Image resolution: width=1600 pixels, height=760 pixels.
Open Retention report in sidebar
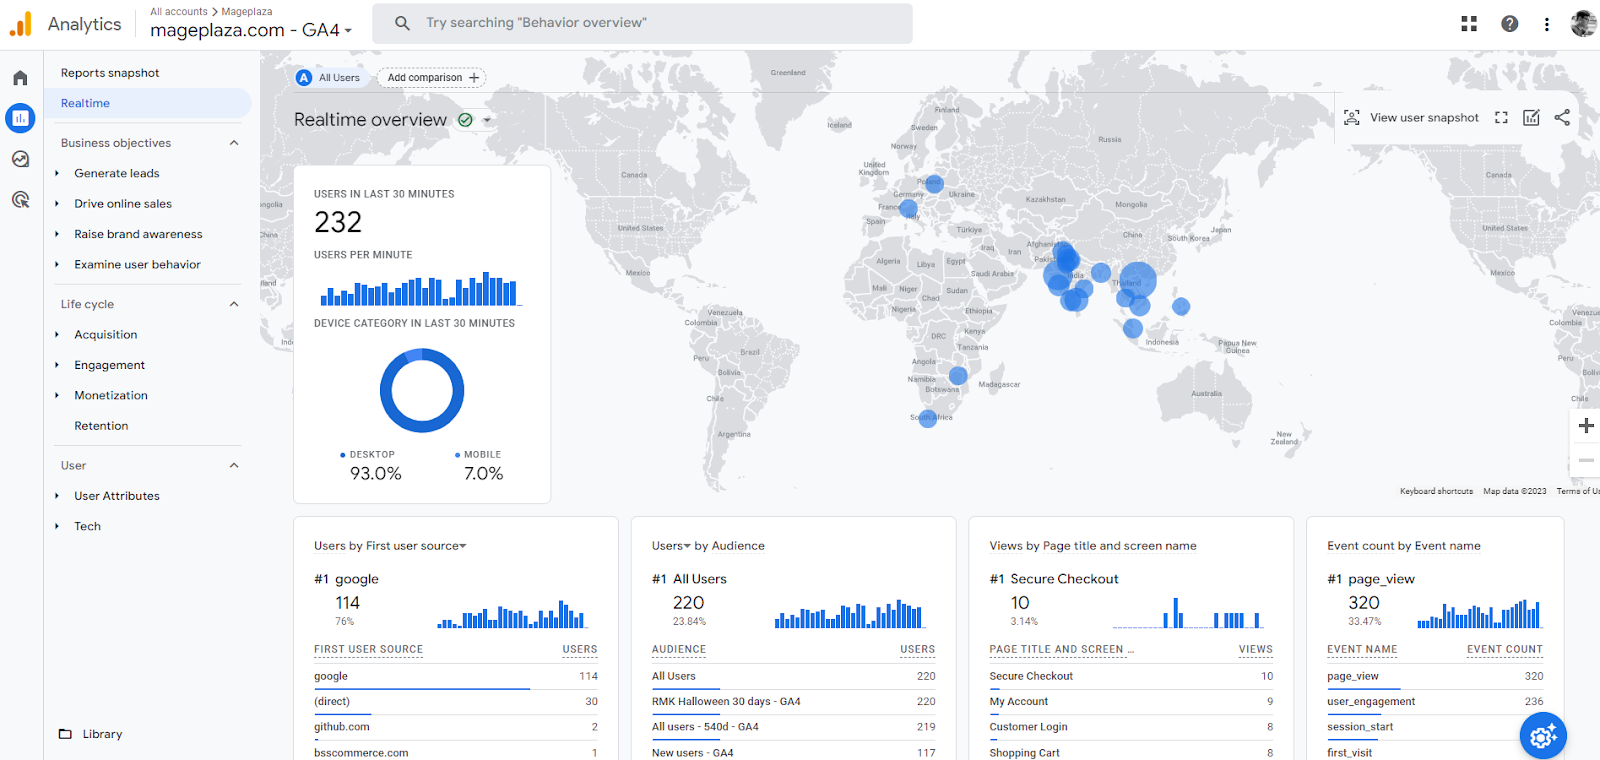coord(101,426)
